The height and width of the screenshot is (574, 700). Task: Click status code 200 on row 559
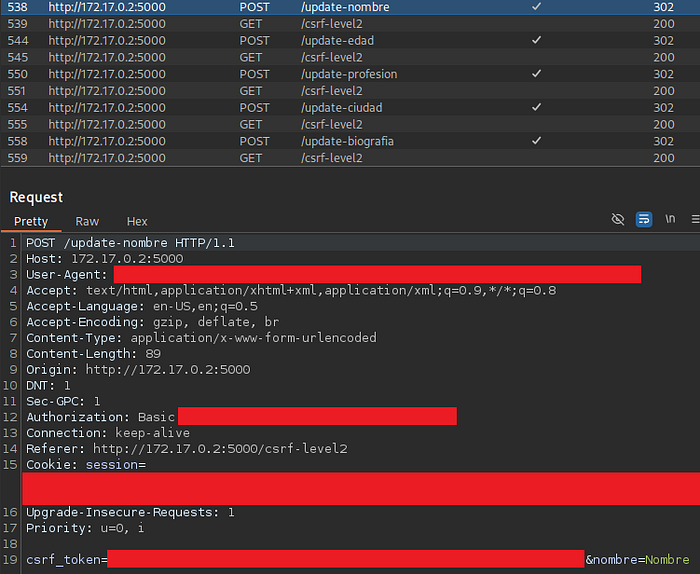click(663, 158)
